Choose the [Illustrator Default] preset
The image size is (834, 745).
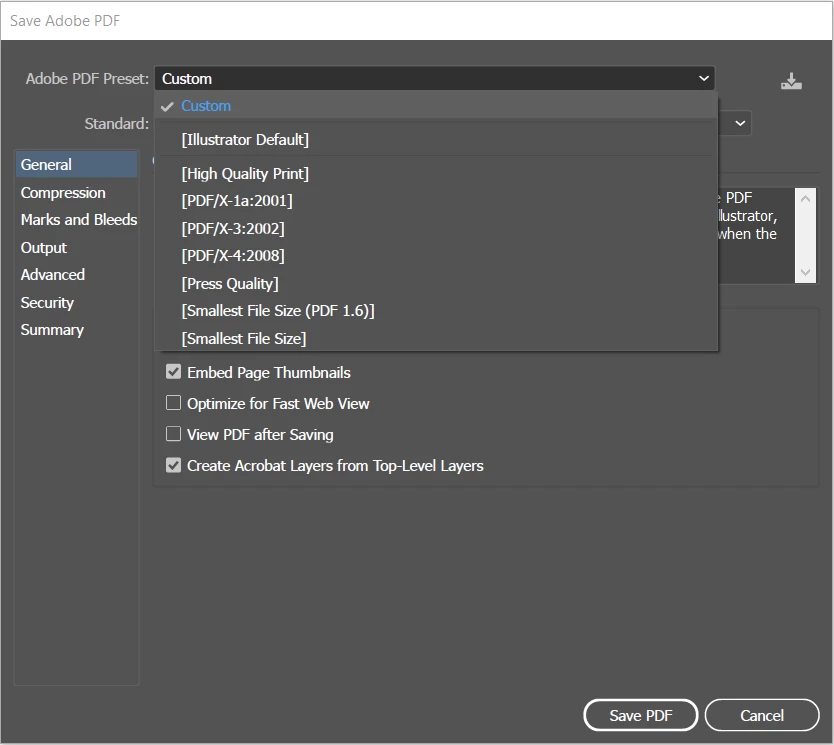436,140
